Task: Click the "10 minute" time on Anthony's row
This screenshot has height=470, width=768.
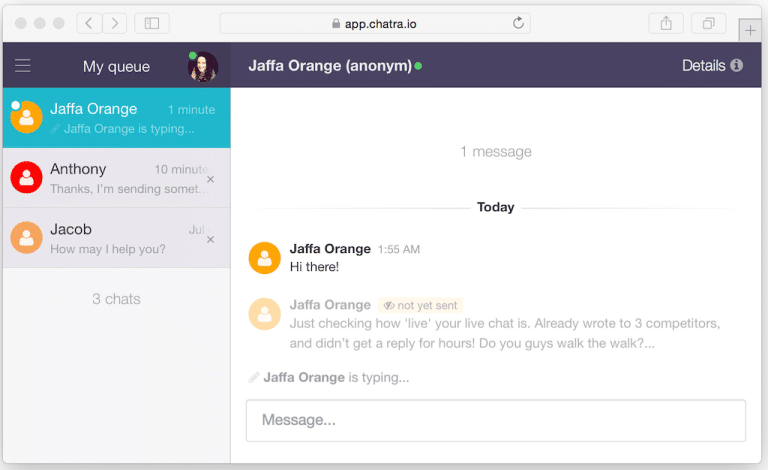Action: (x=182, y=169)
